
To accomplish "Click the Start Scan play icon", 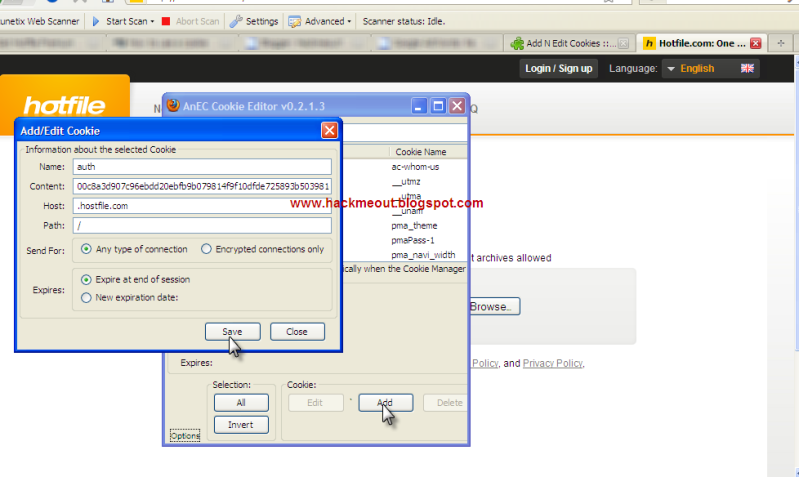I will click(x=96, y=21).
